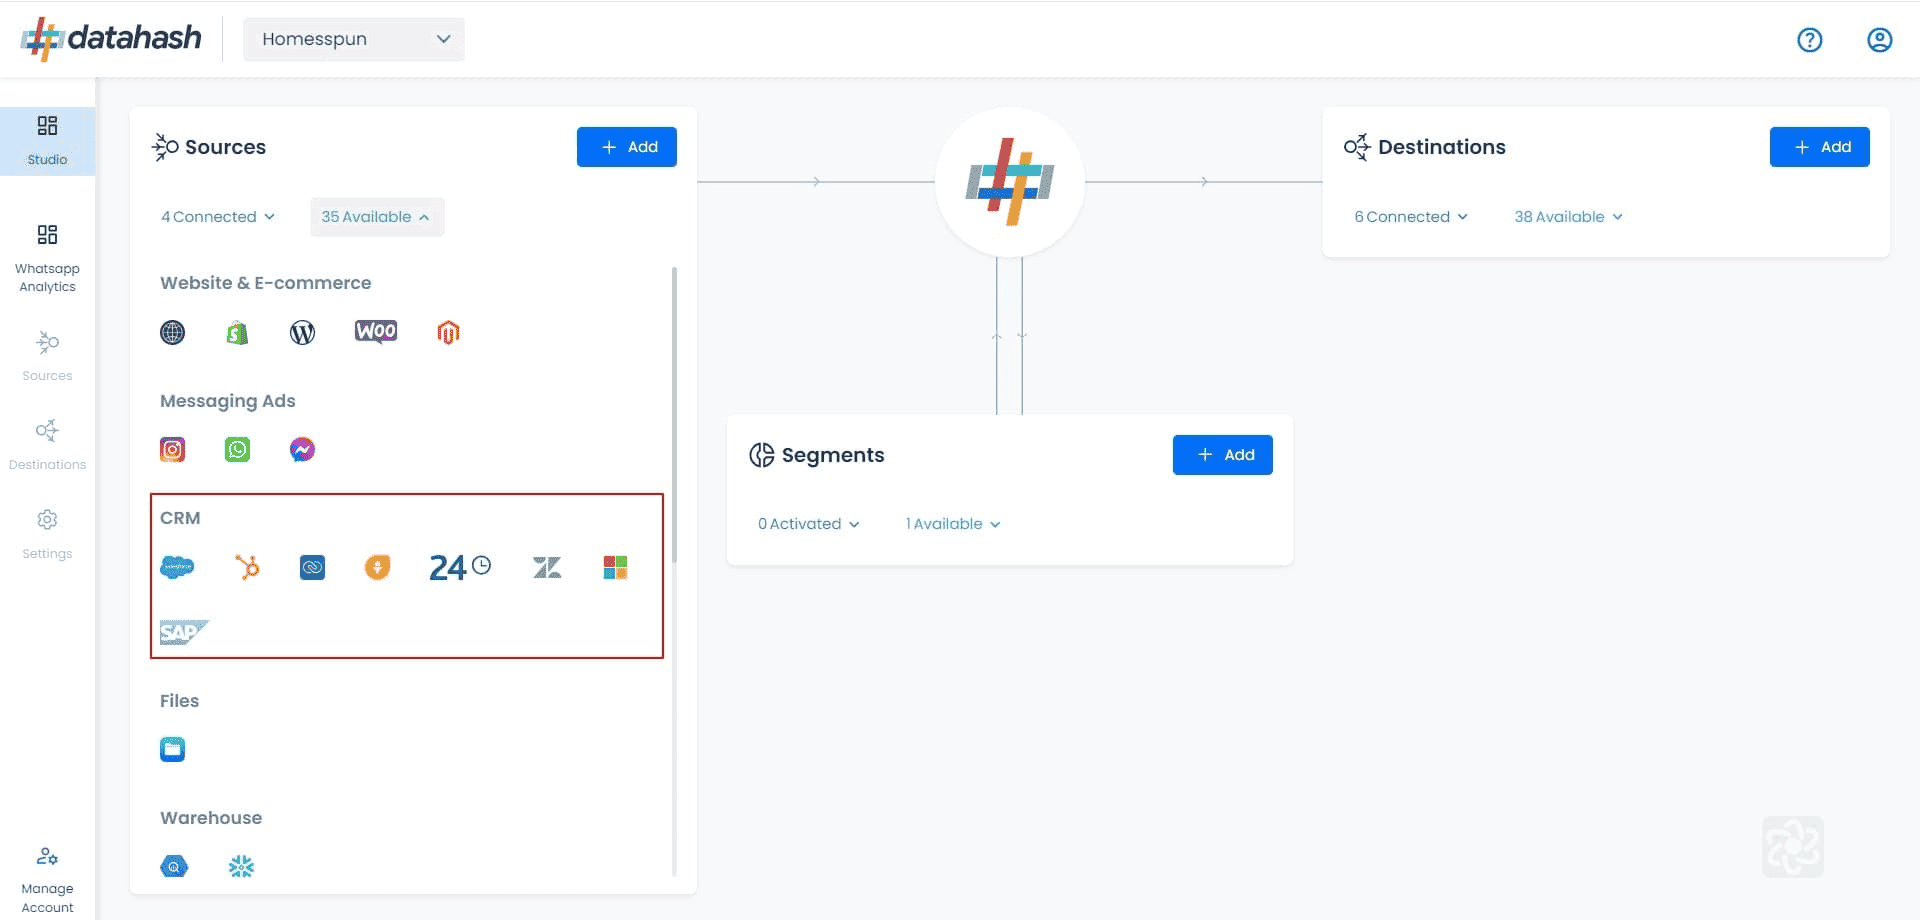The image size is (1920, 920).
Task: Collapse the 35 Available sources list
Action: pyautogui.click(x=376, y=217)
